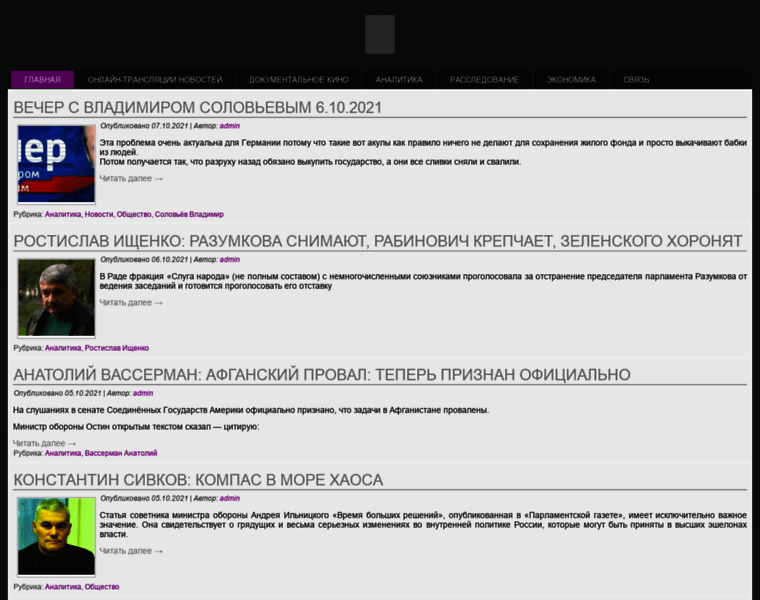Click the Константин Сивков portrait thumbnail
760x600 pixels.
56,537
